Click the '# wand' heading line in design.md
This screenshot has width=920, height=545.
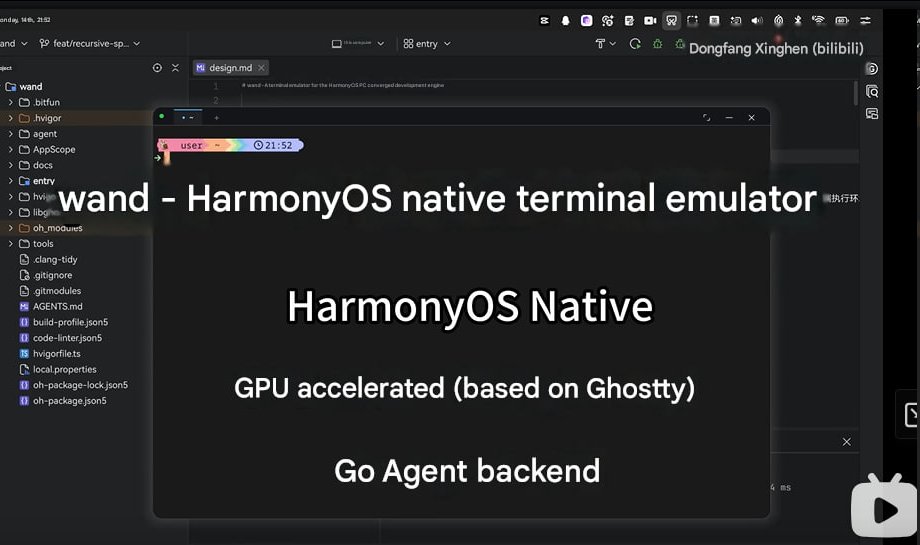(x=343, y=85)
